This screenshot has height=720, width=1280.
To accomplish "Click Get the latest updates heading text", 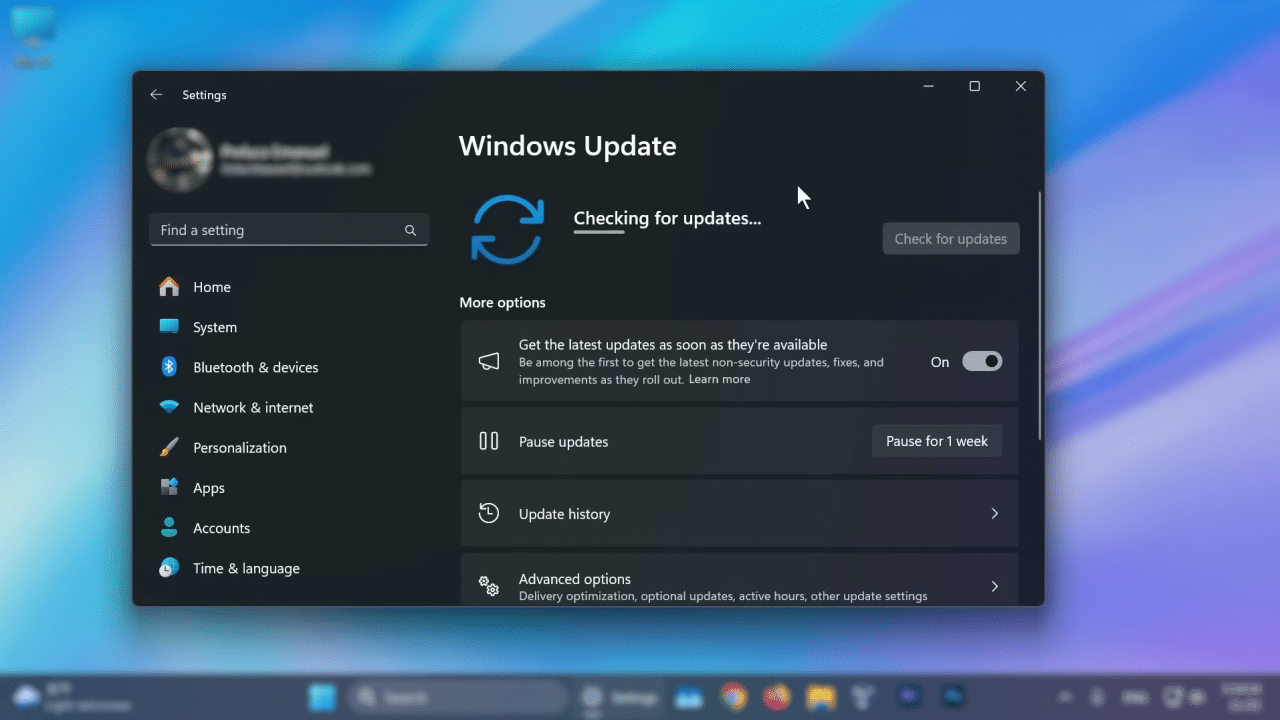I will (x=673, y=344).
